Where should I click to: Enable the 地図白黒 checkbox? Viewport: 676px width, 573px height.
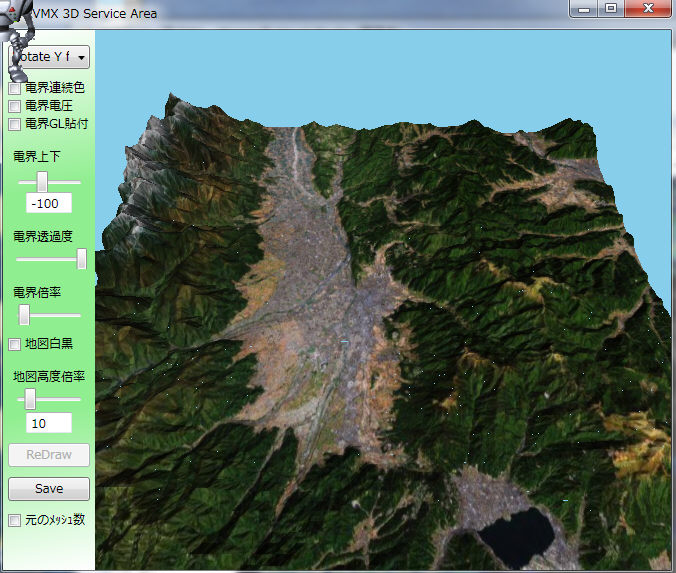click(x=15, y=345)
